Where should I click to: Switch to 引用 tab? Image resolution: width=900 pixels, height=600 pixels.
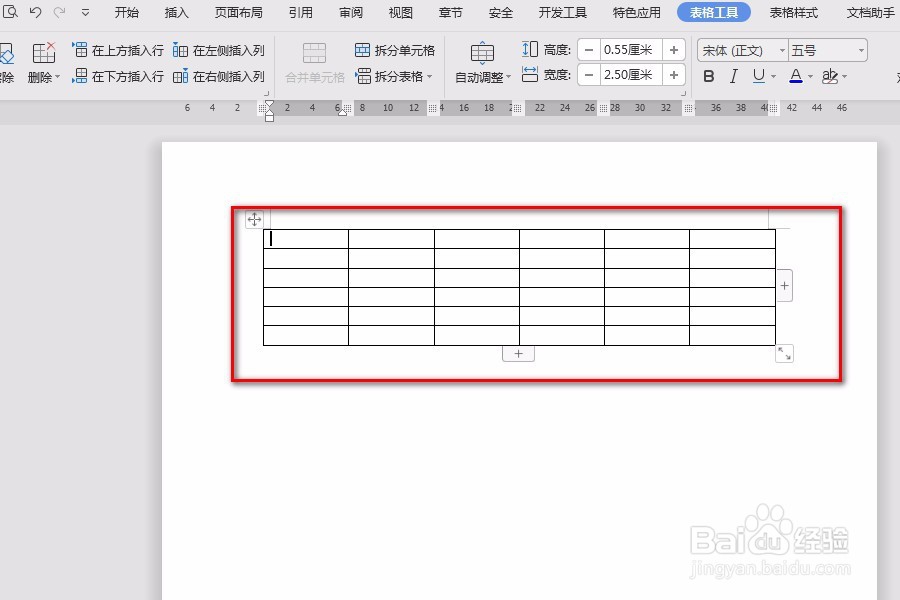(x=301, y=13)
